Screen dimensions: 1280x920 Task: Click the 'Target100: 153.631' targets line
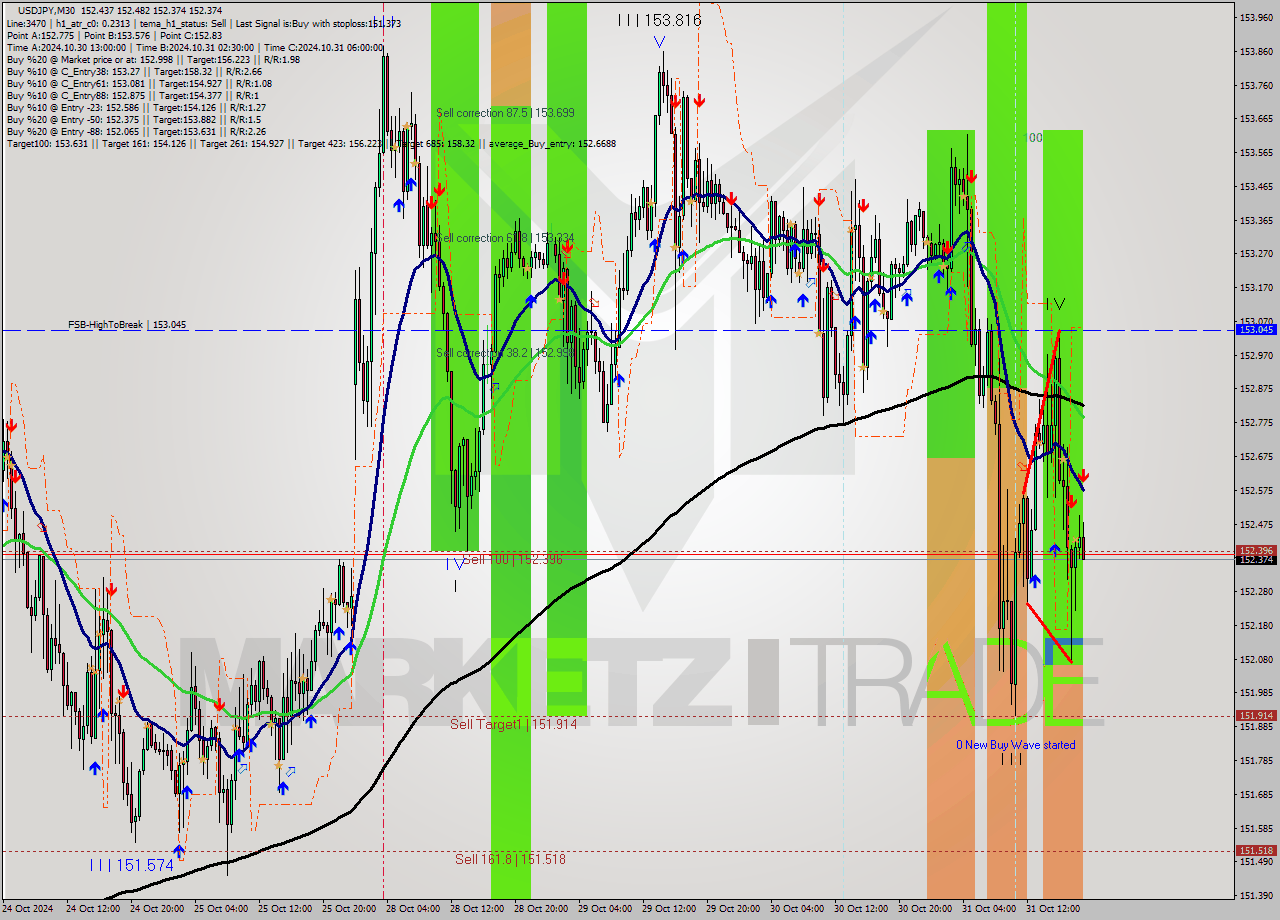[x=311, y=144]
